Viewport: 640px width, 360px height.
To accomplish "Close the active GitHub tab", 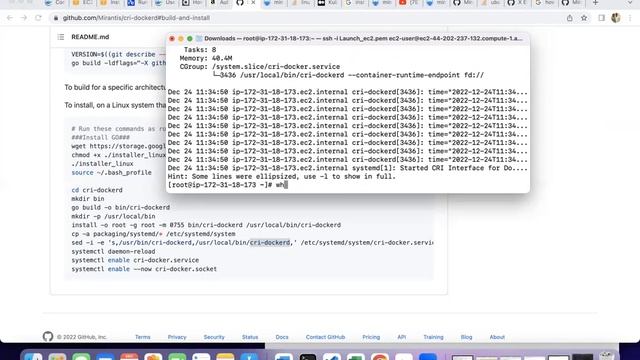I will pos(253,3).
